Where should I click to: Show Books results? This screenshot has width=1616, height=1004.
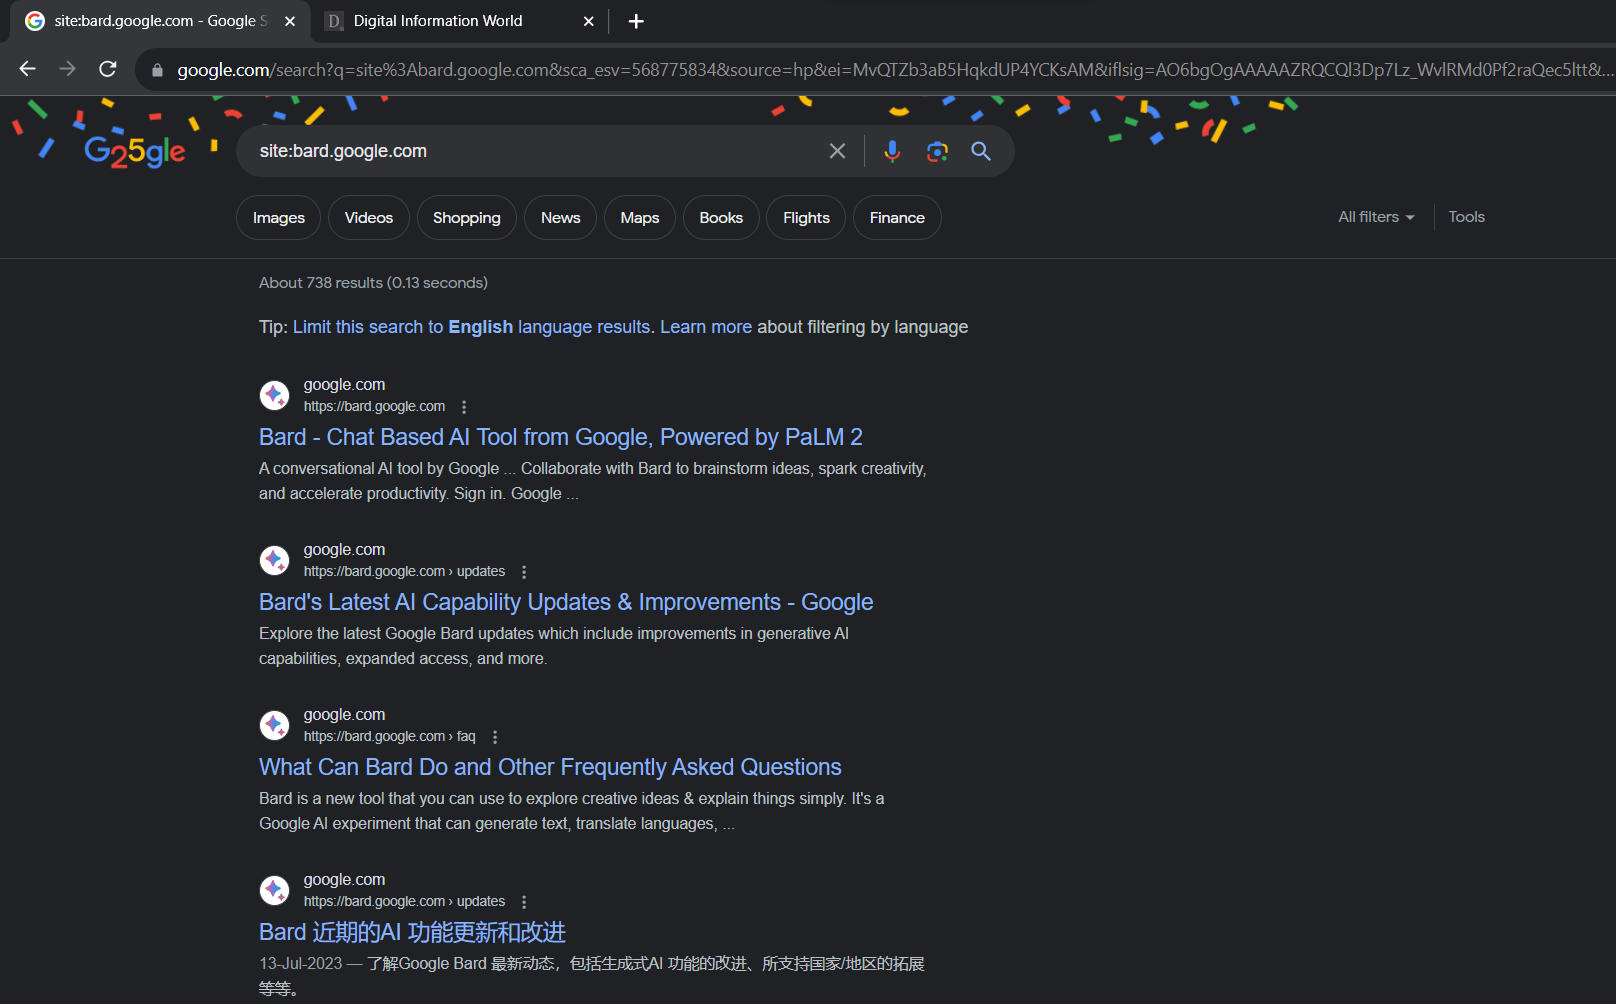[721, 218]
